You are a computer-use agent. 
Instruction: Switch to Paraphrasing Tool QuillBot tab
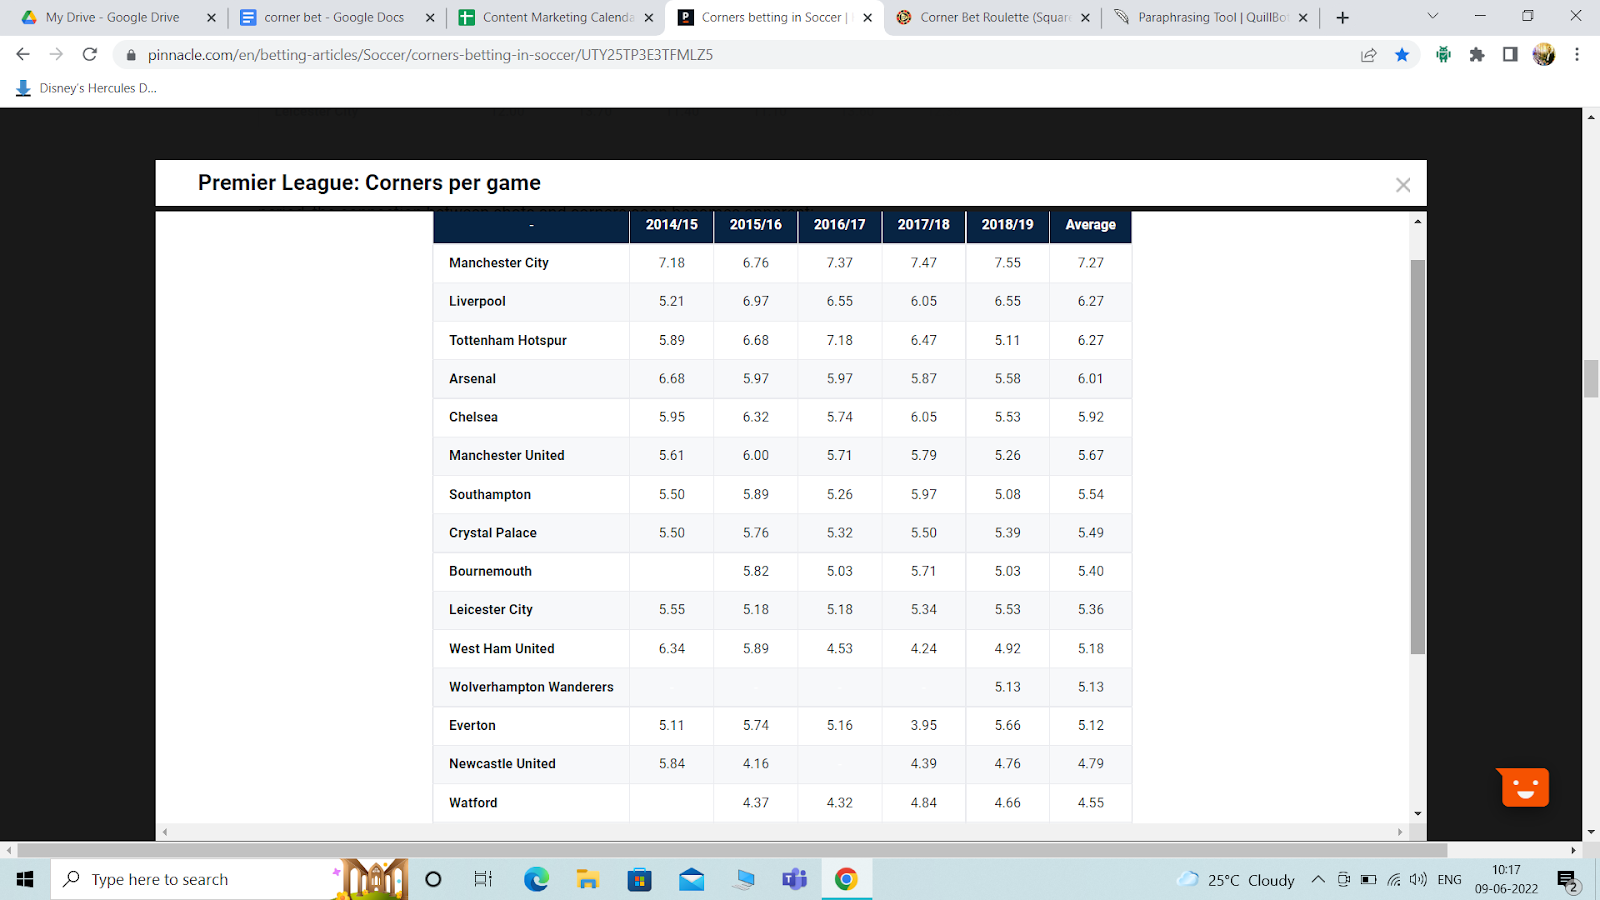[x=1212, y=17]
